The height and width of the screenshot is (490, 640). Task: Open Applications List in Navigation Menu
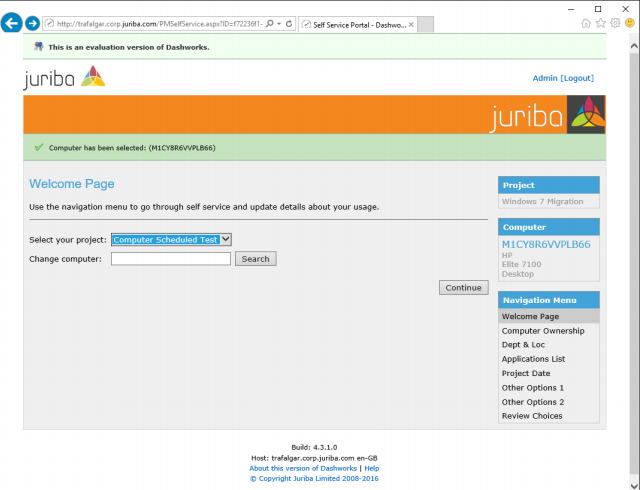533,359
